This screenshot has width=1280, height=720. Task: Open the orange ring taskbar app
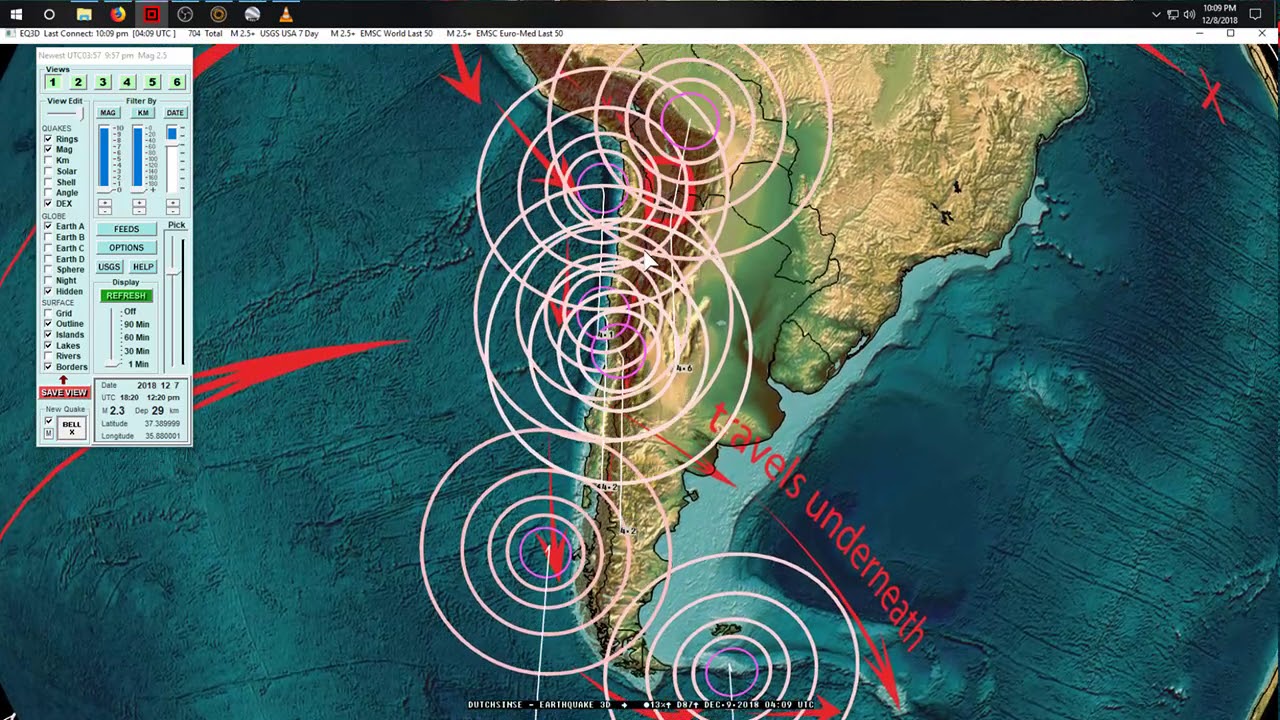coord(219,14)
